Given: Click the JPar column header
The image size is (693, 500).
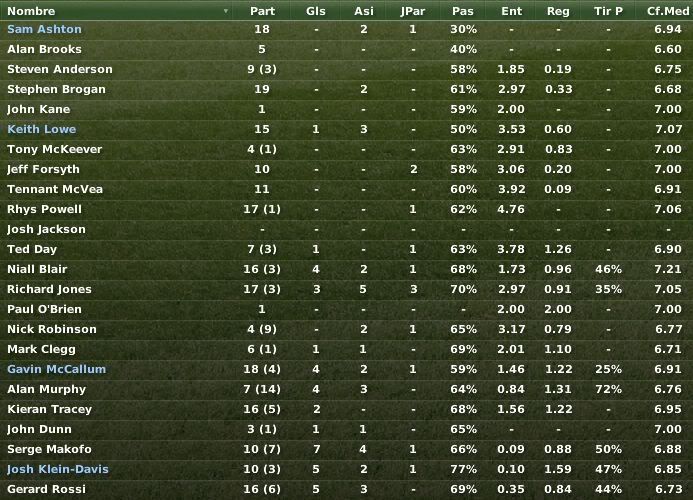Looking at the screenshot, I should coord(413,11).
